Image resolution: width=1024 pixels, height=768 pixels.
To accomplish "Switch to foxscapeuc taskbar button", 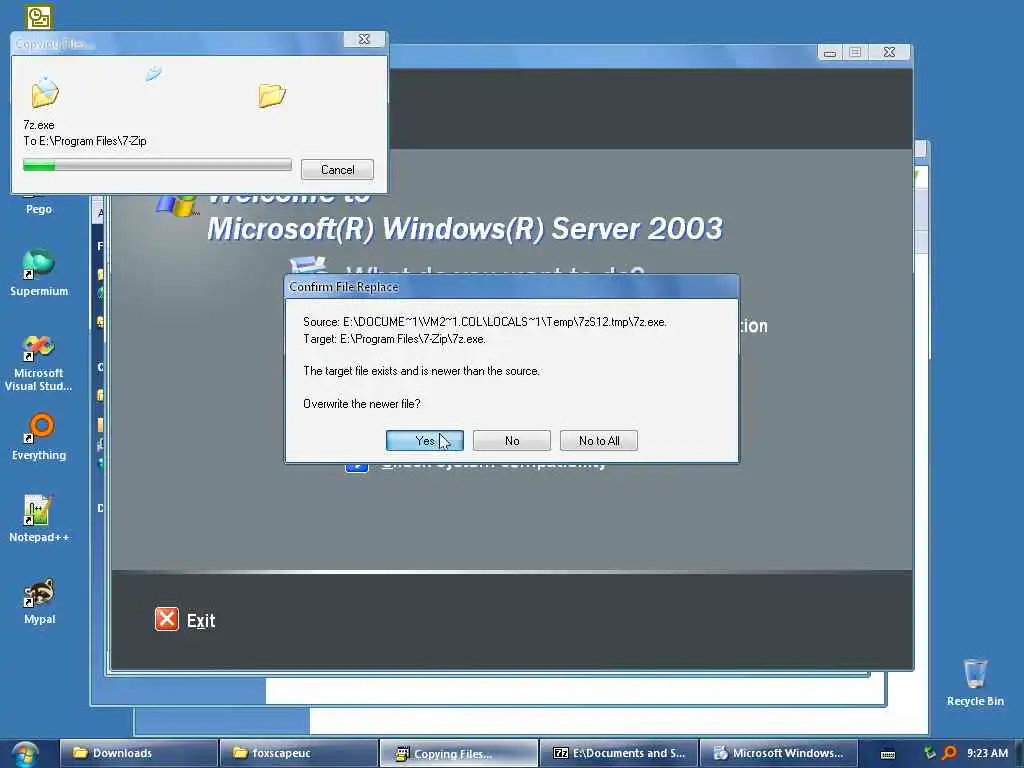I will coord(298,753).
